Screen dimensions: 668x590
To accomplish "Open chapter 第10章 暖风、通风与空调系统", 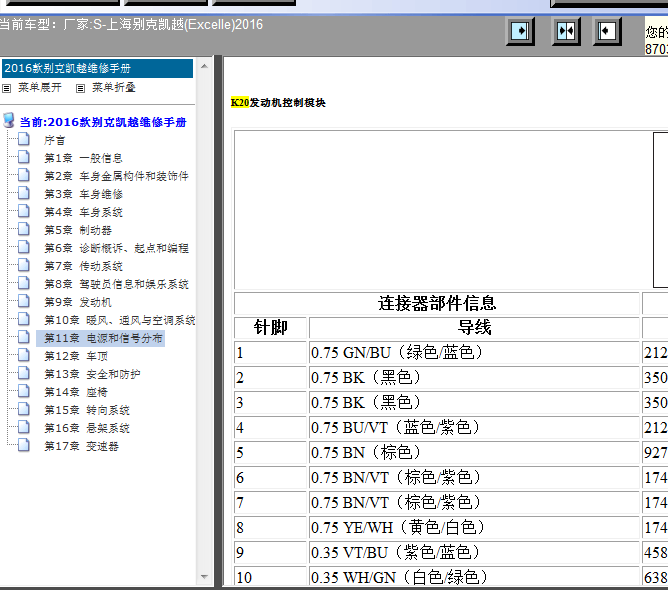I will tap(120, 320).
